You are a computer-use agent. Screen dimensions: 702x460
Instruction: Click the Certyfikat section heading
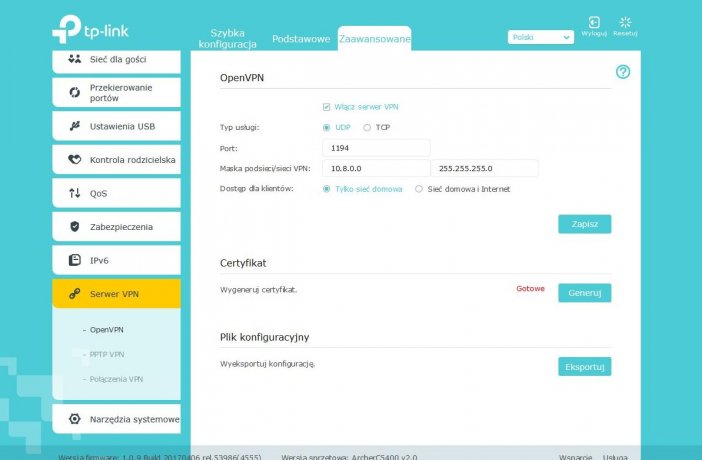243,263
